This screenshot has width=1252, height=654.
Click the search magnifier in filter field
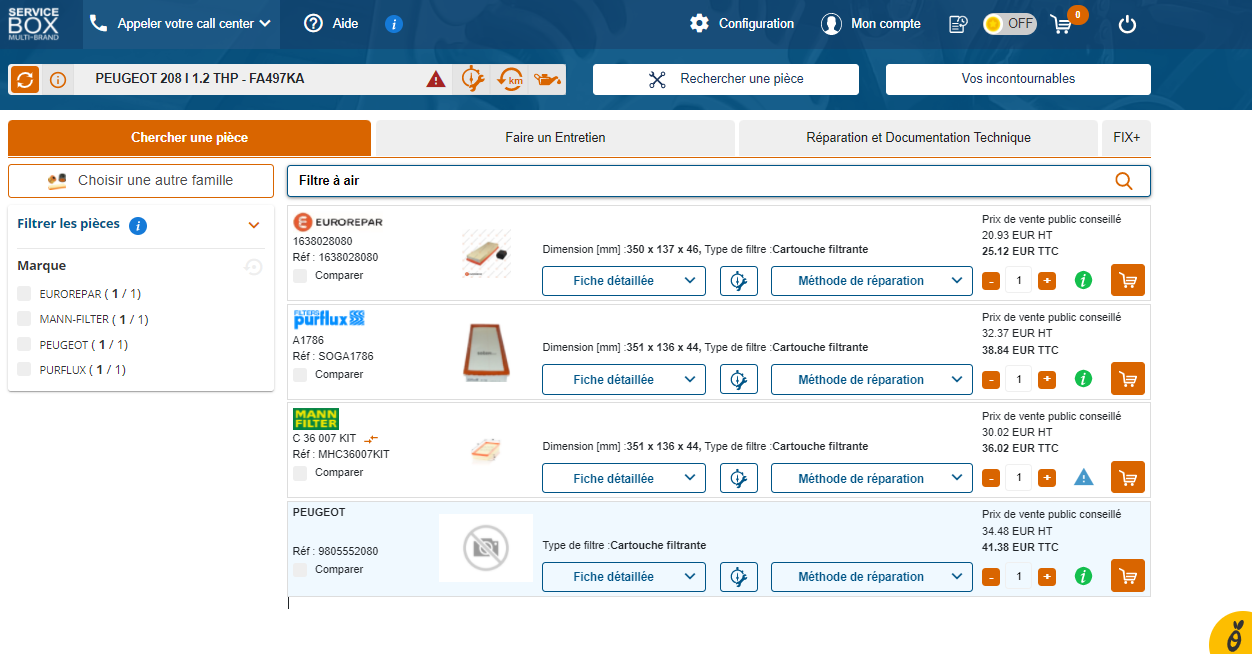(1123, 181)
